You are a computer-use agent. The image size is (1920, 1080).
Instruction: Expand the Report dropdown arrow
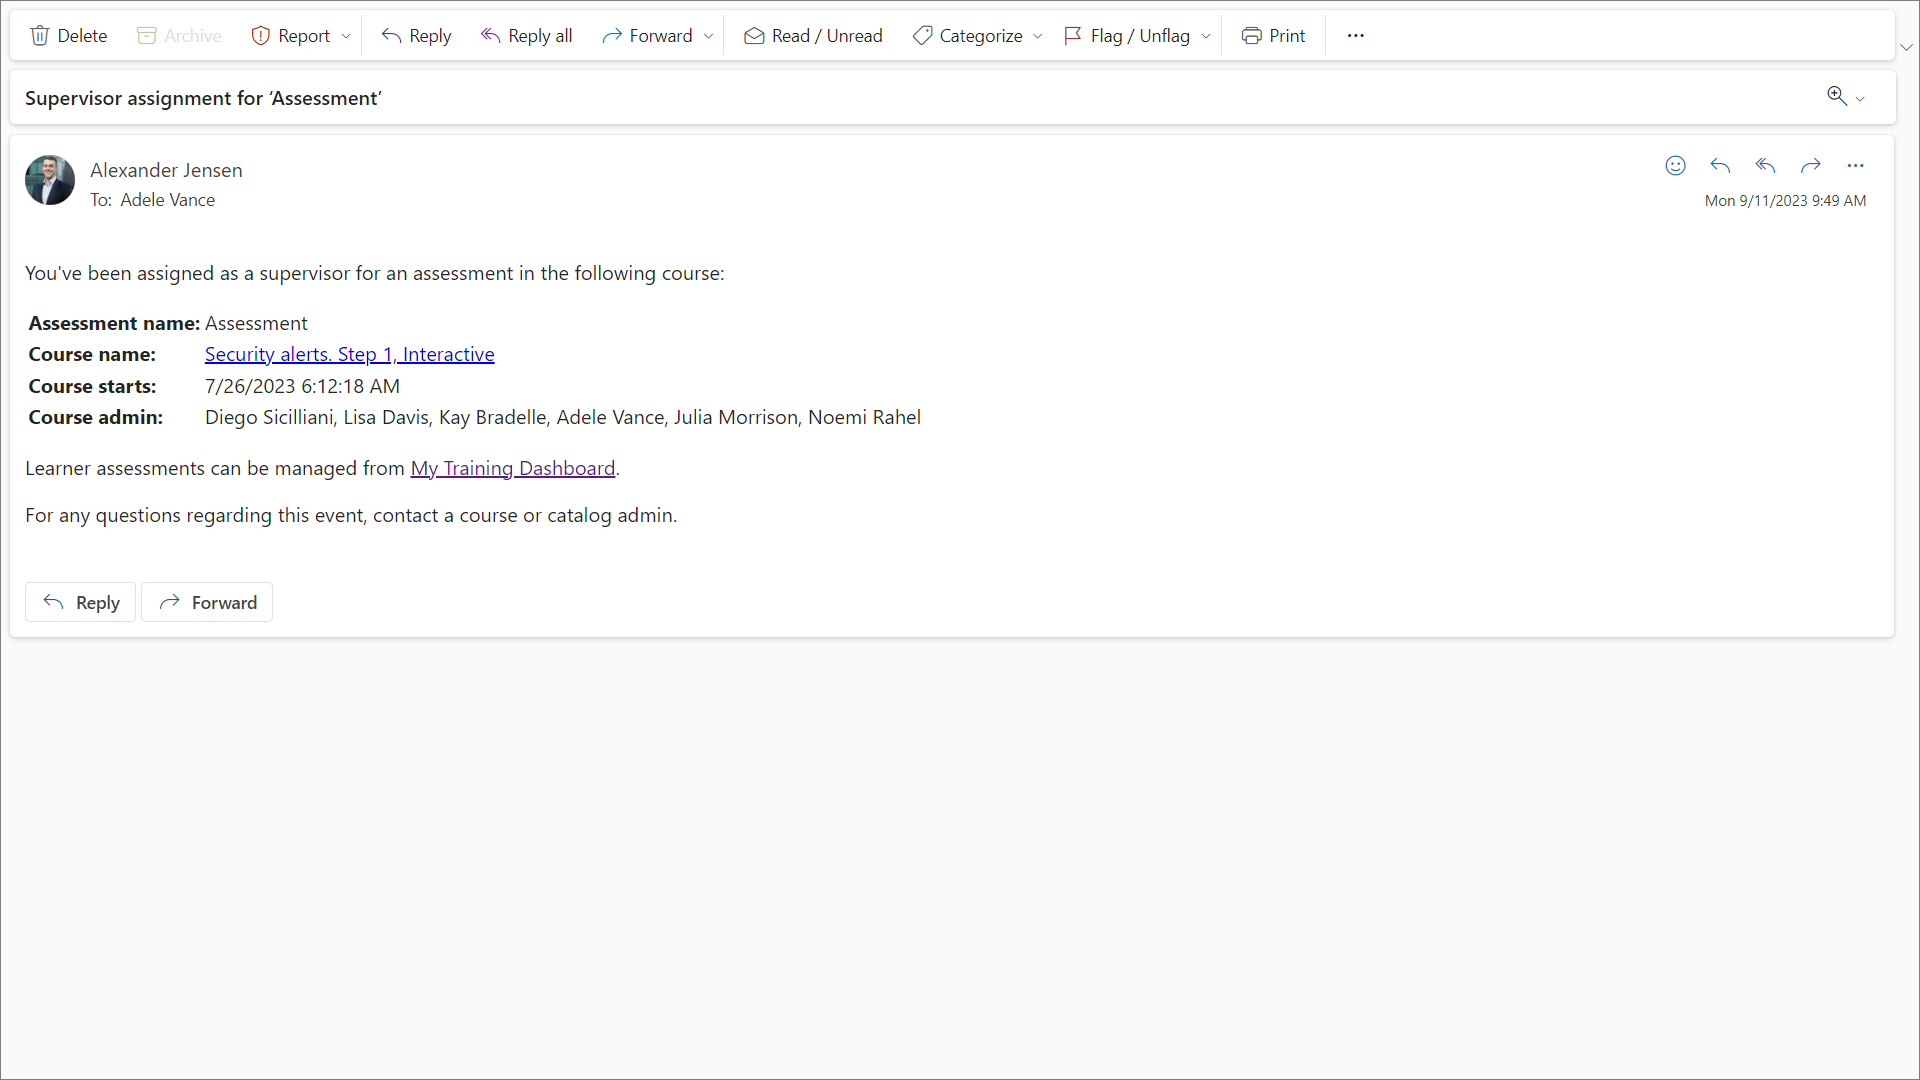tap(346, 36)
